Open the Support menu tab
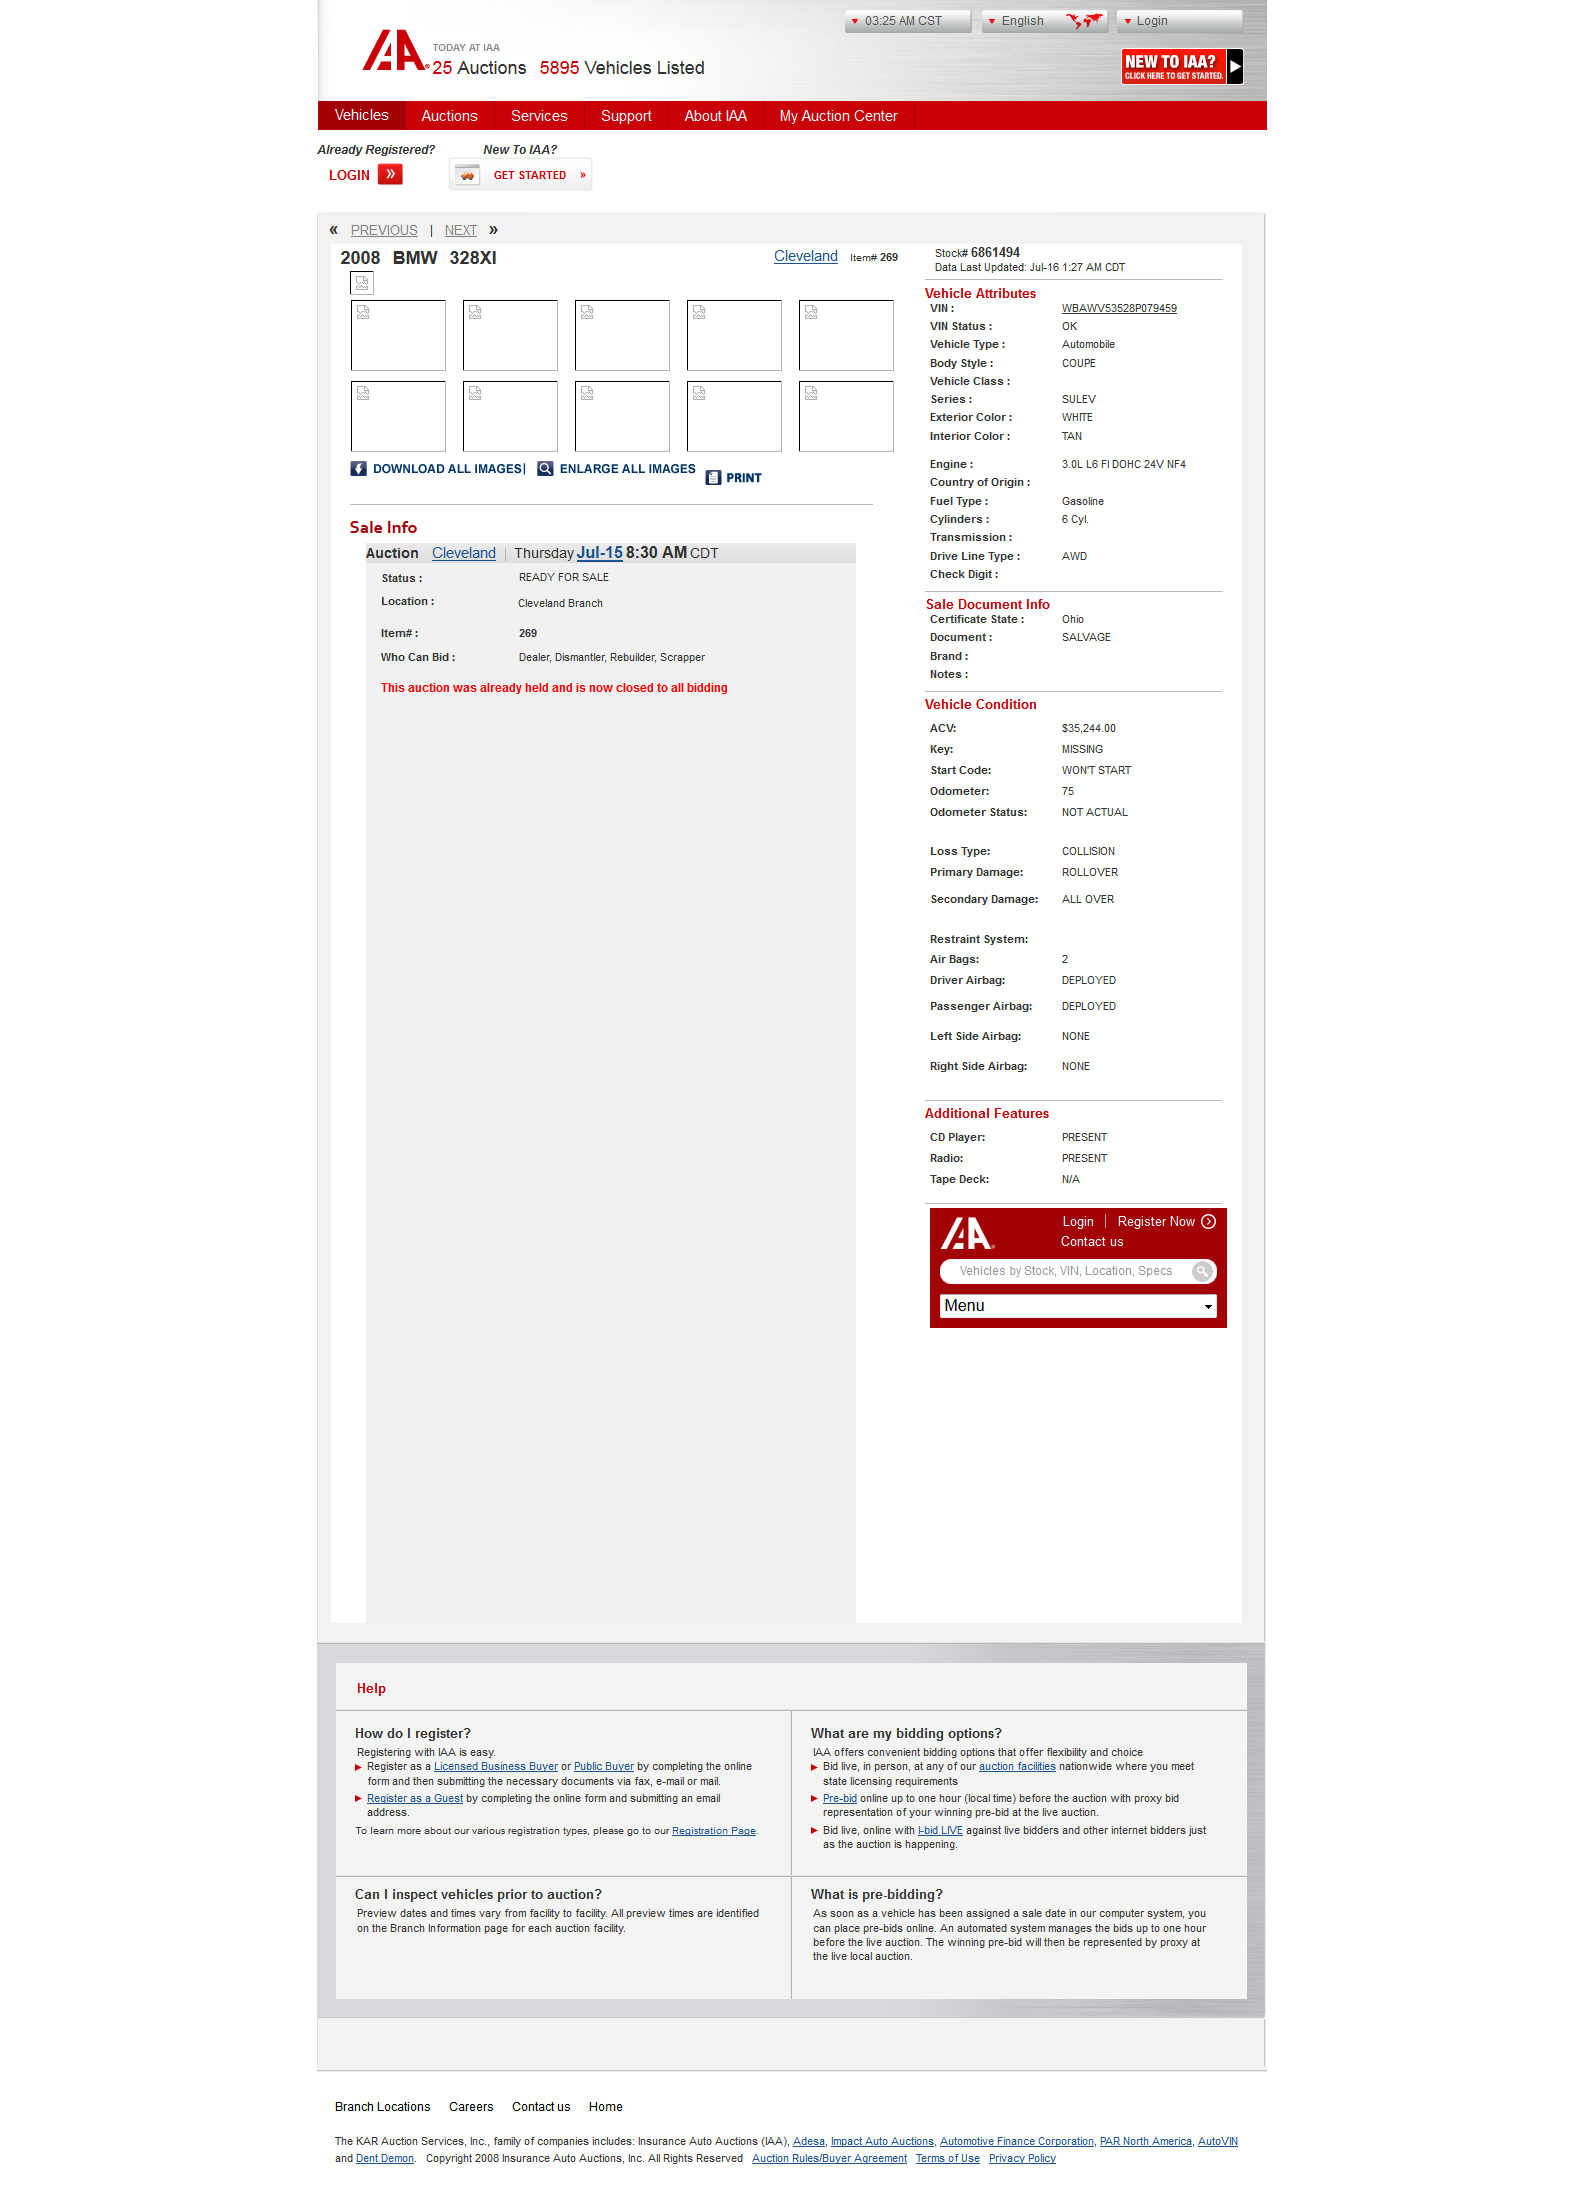1583x2189 pixels. click(626, 116)
